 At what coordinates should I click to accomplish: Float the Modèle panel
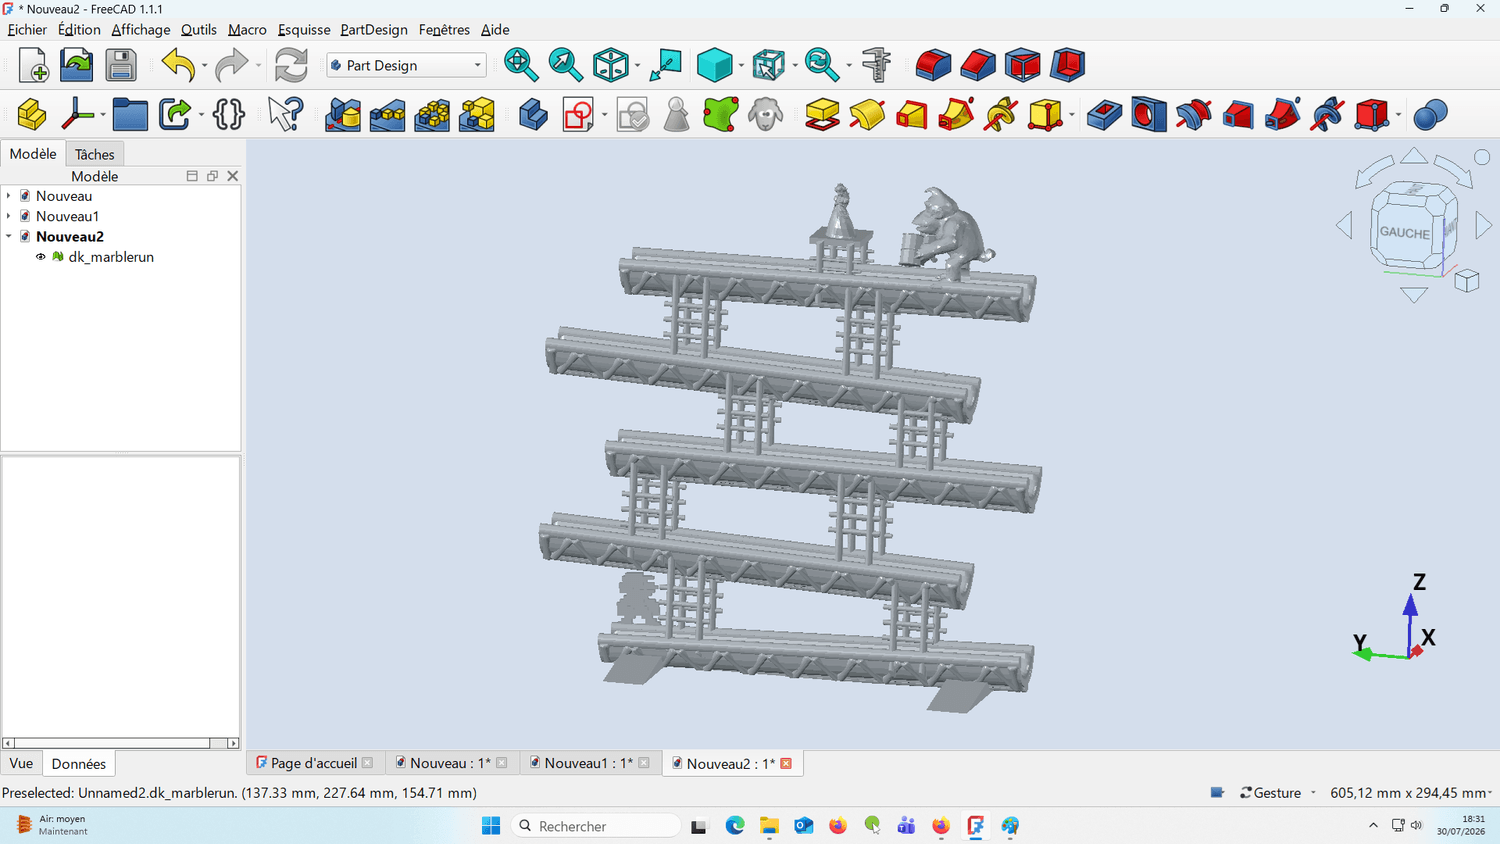pos(212,176)
